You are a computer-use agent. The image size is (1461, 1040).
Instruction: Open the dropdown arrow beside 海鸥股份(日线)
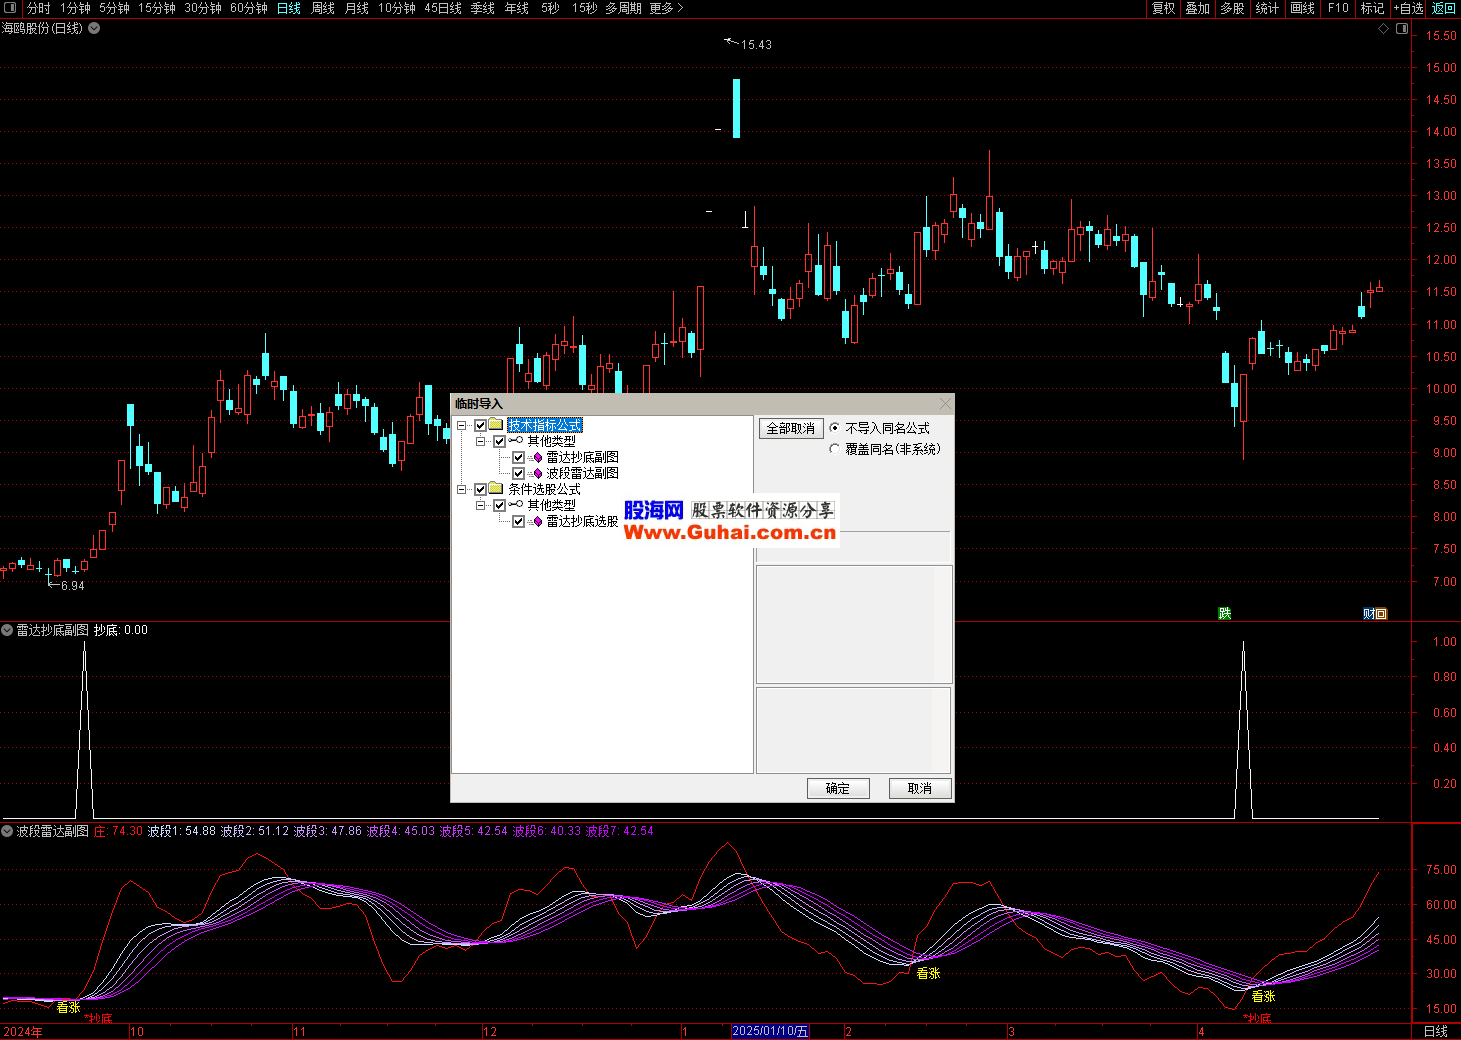(x=94, y=28)
